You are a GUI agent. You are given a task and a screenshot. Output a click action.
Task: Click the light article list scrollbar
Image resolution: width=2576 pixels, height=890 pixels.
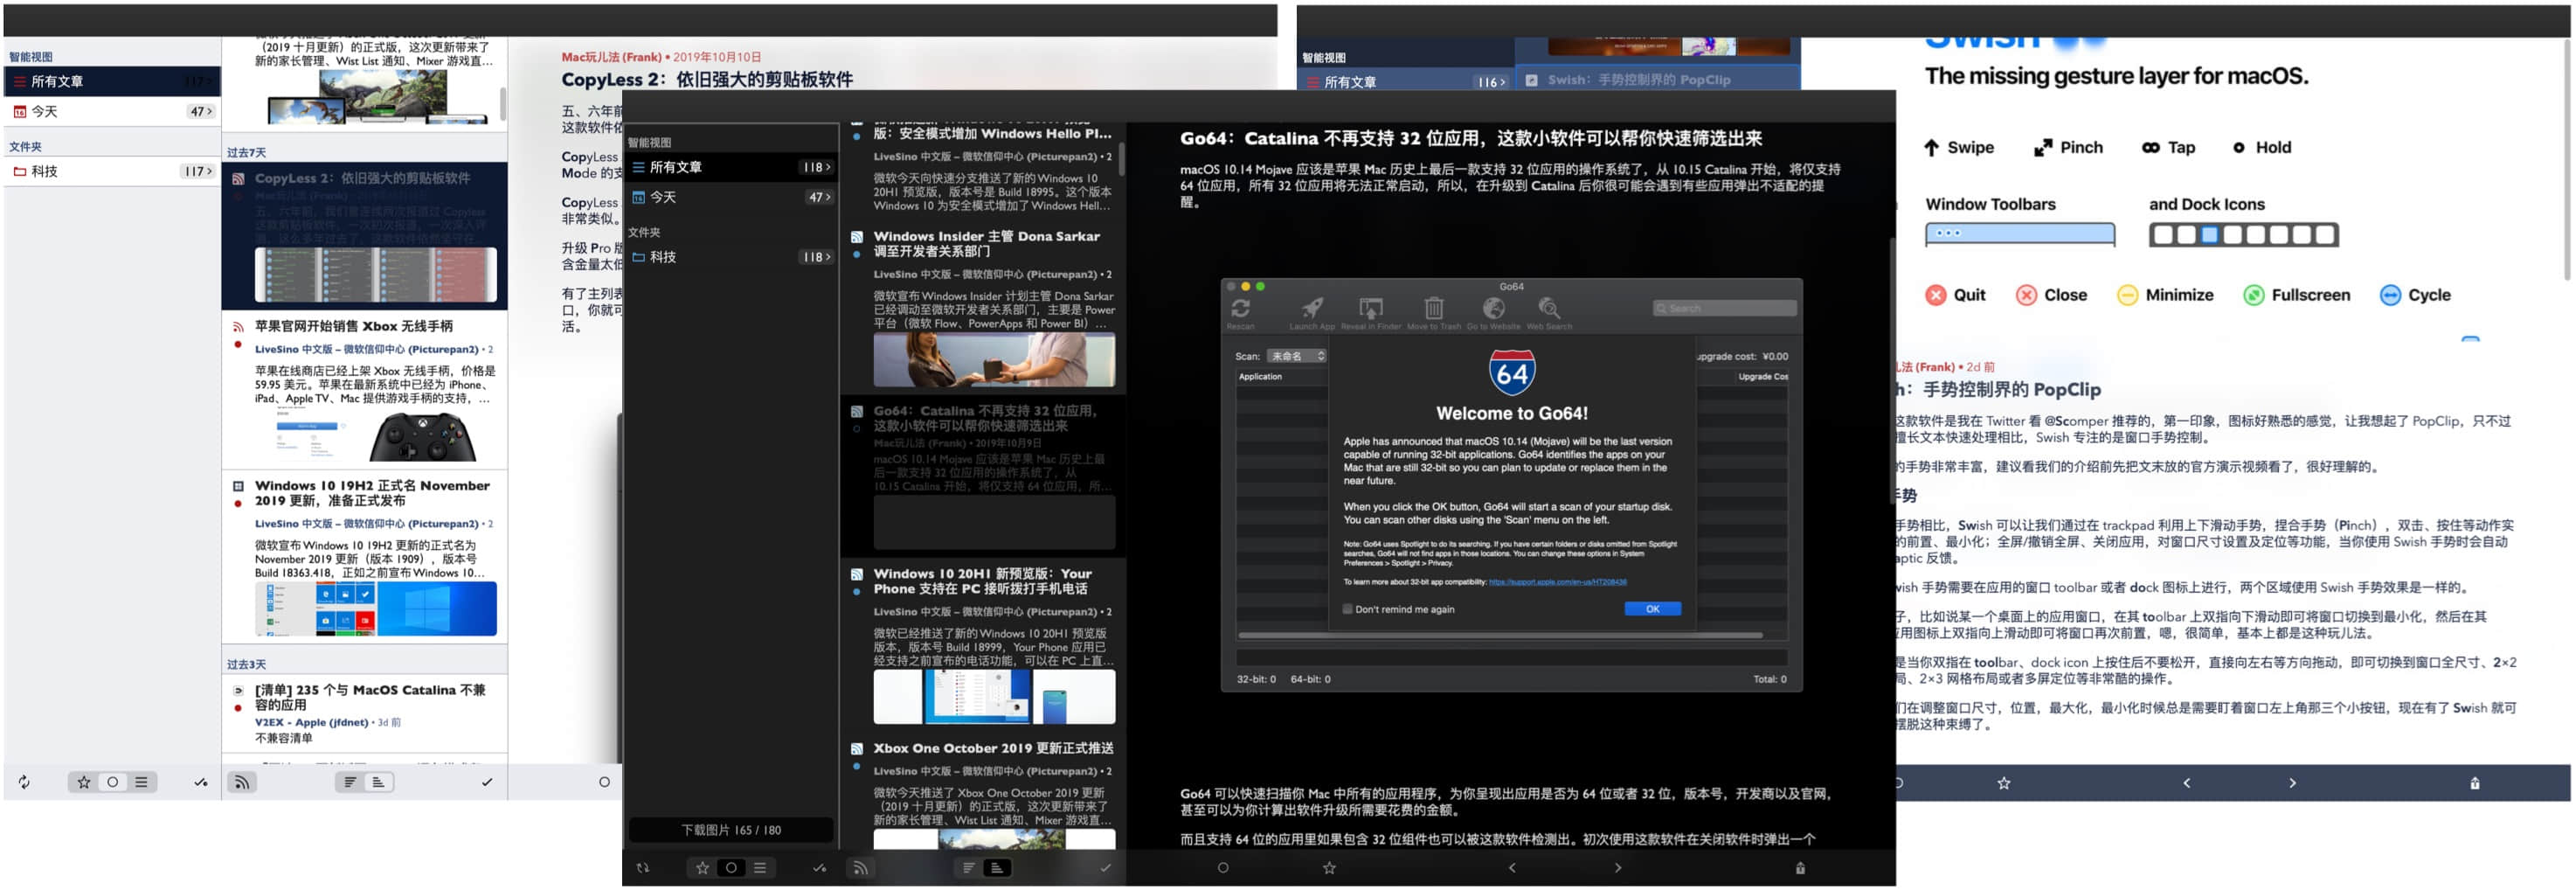503,104
